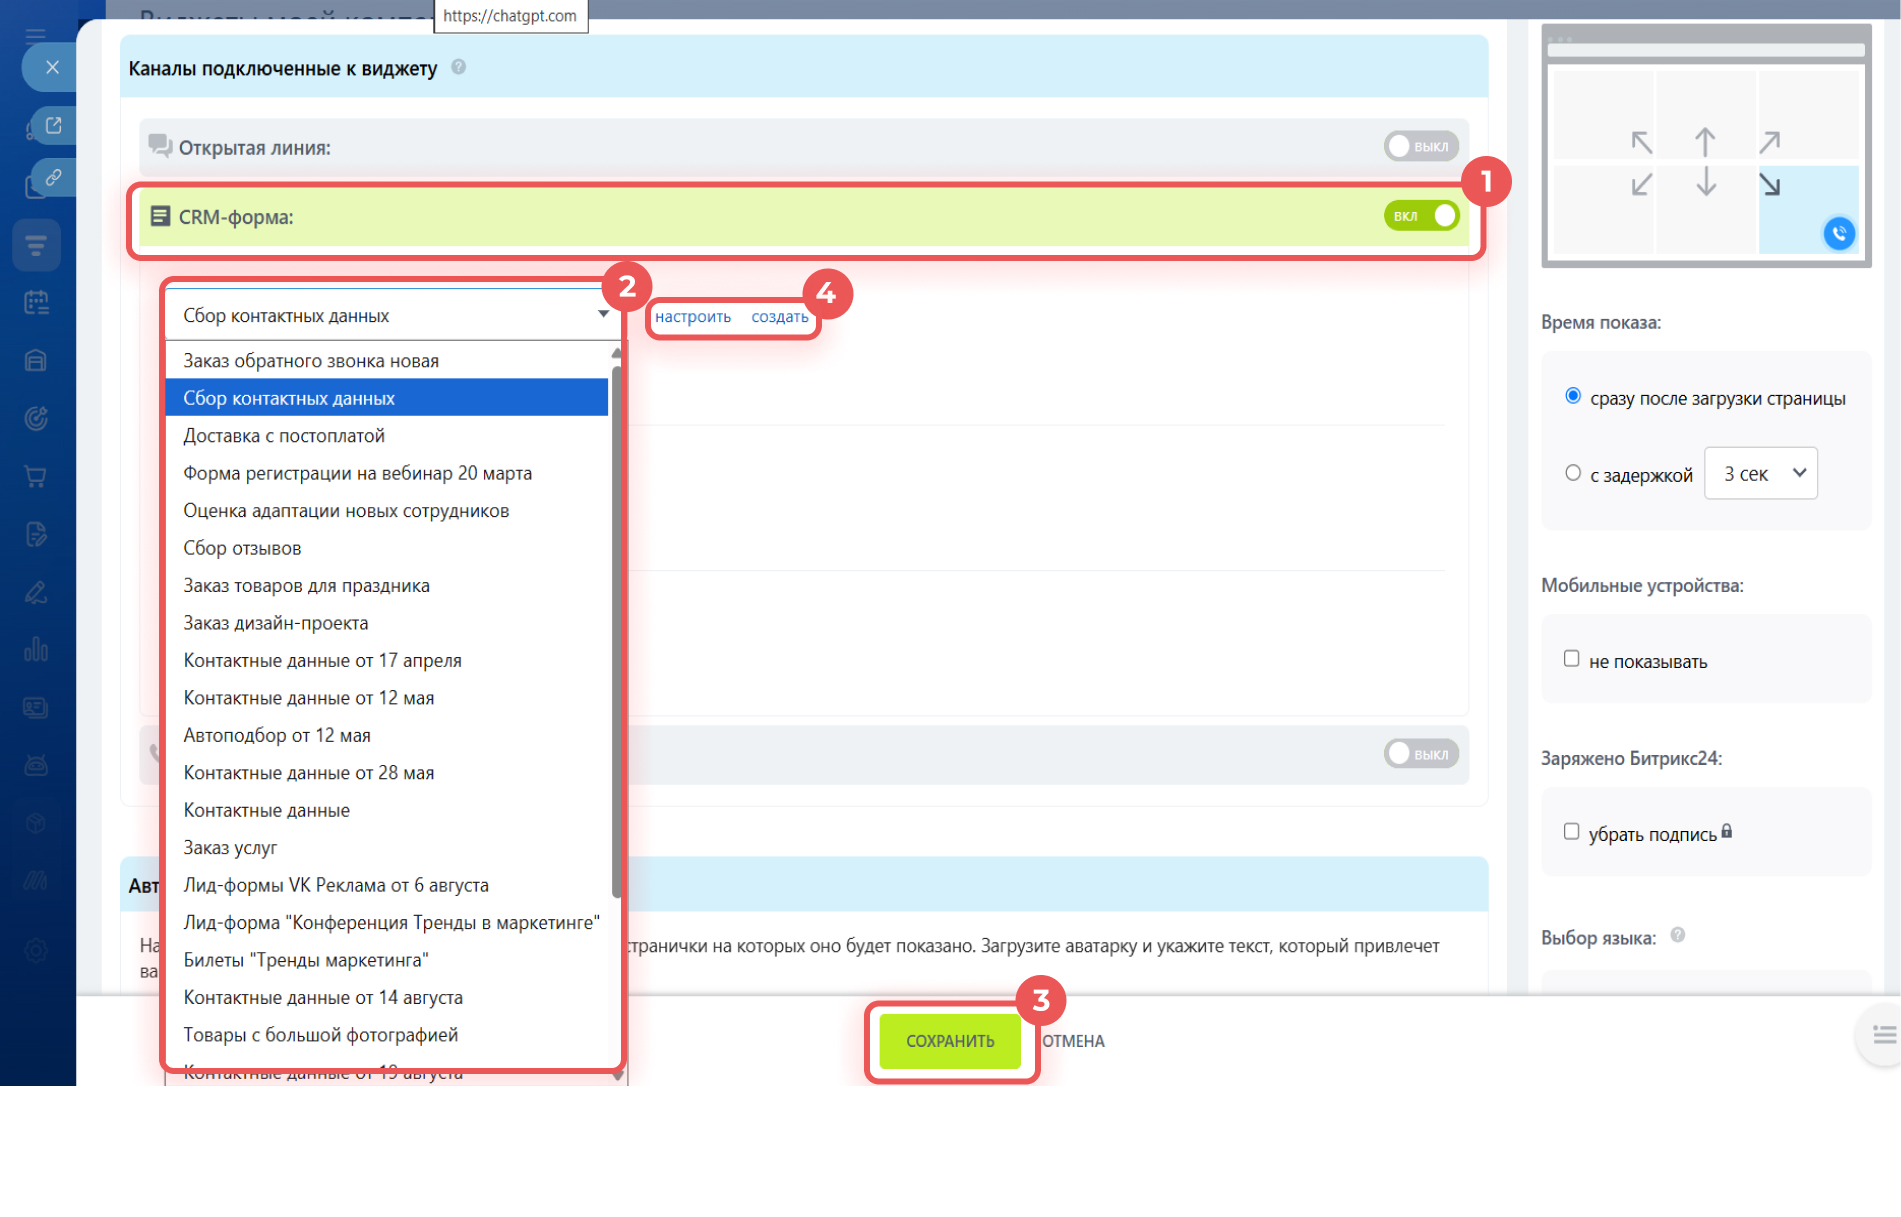
Task: Set widget position to top-center arrow
Action: (1706, 142)
